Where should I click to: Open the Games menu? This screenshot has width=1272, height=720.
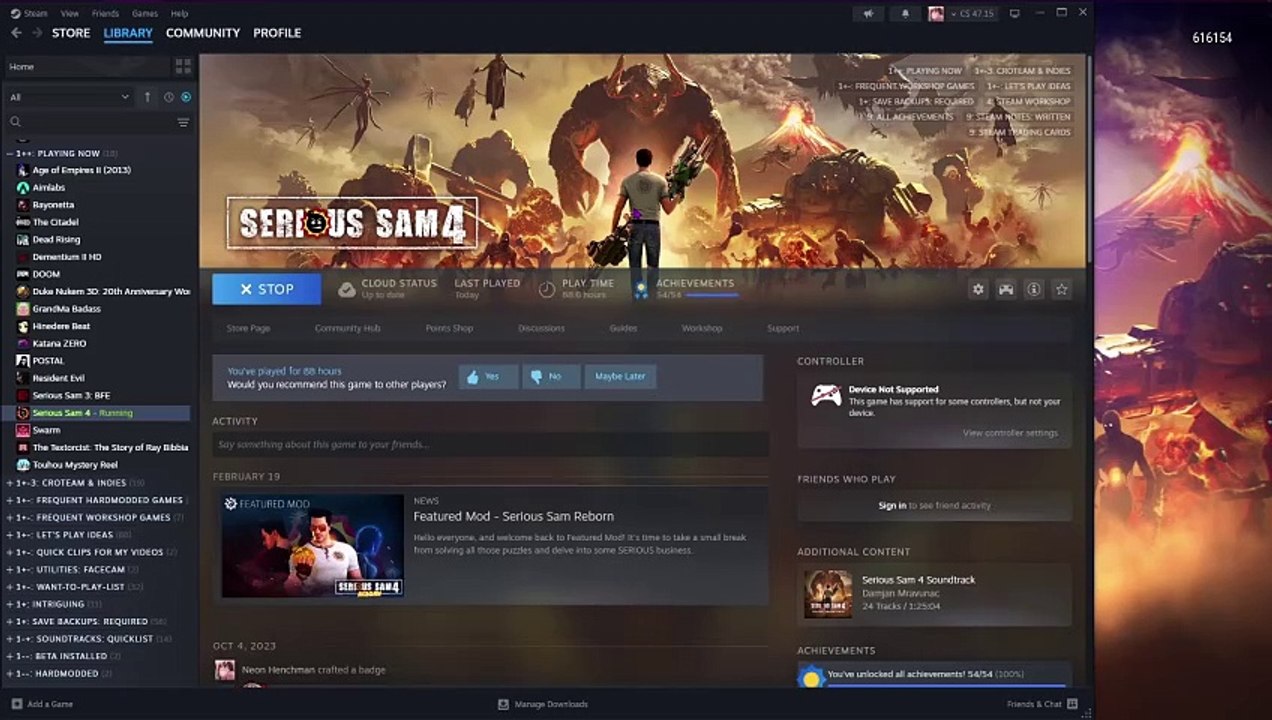click(145, 13)
